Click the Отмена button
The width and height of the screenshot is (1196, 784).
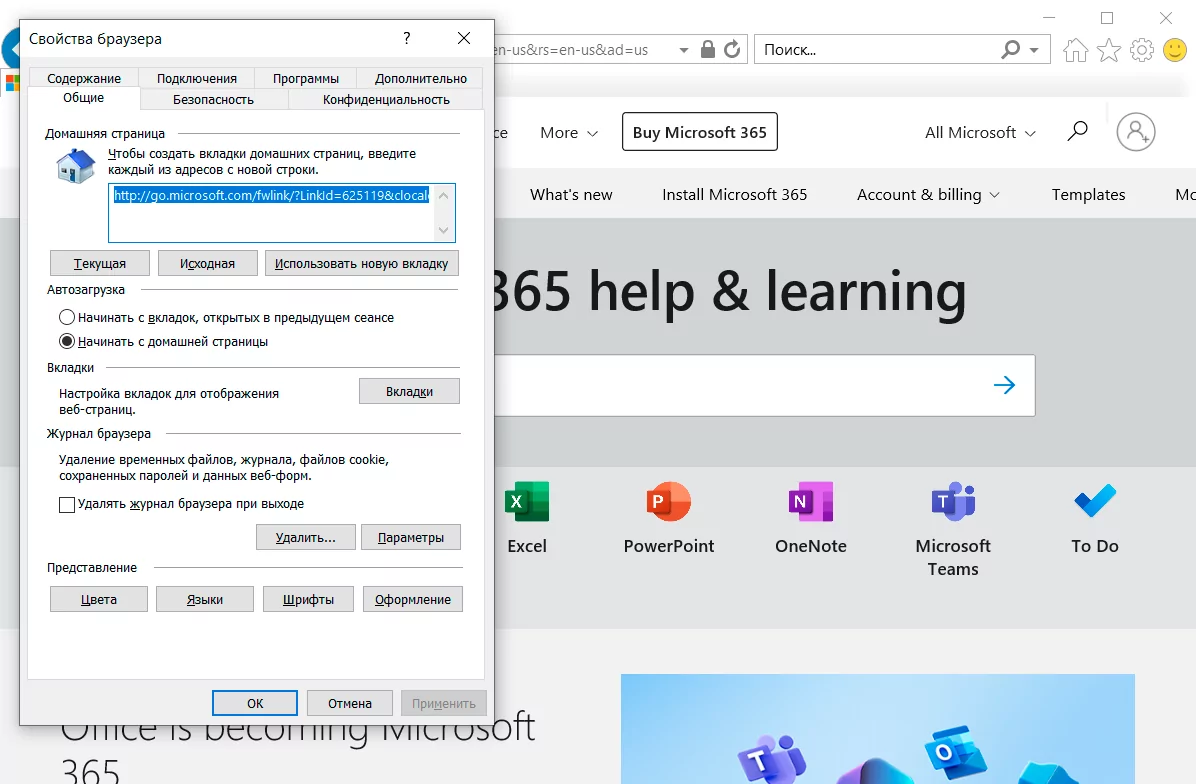coord(350,703)
